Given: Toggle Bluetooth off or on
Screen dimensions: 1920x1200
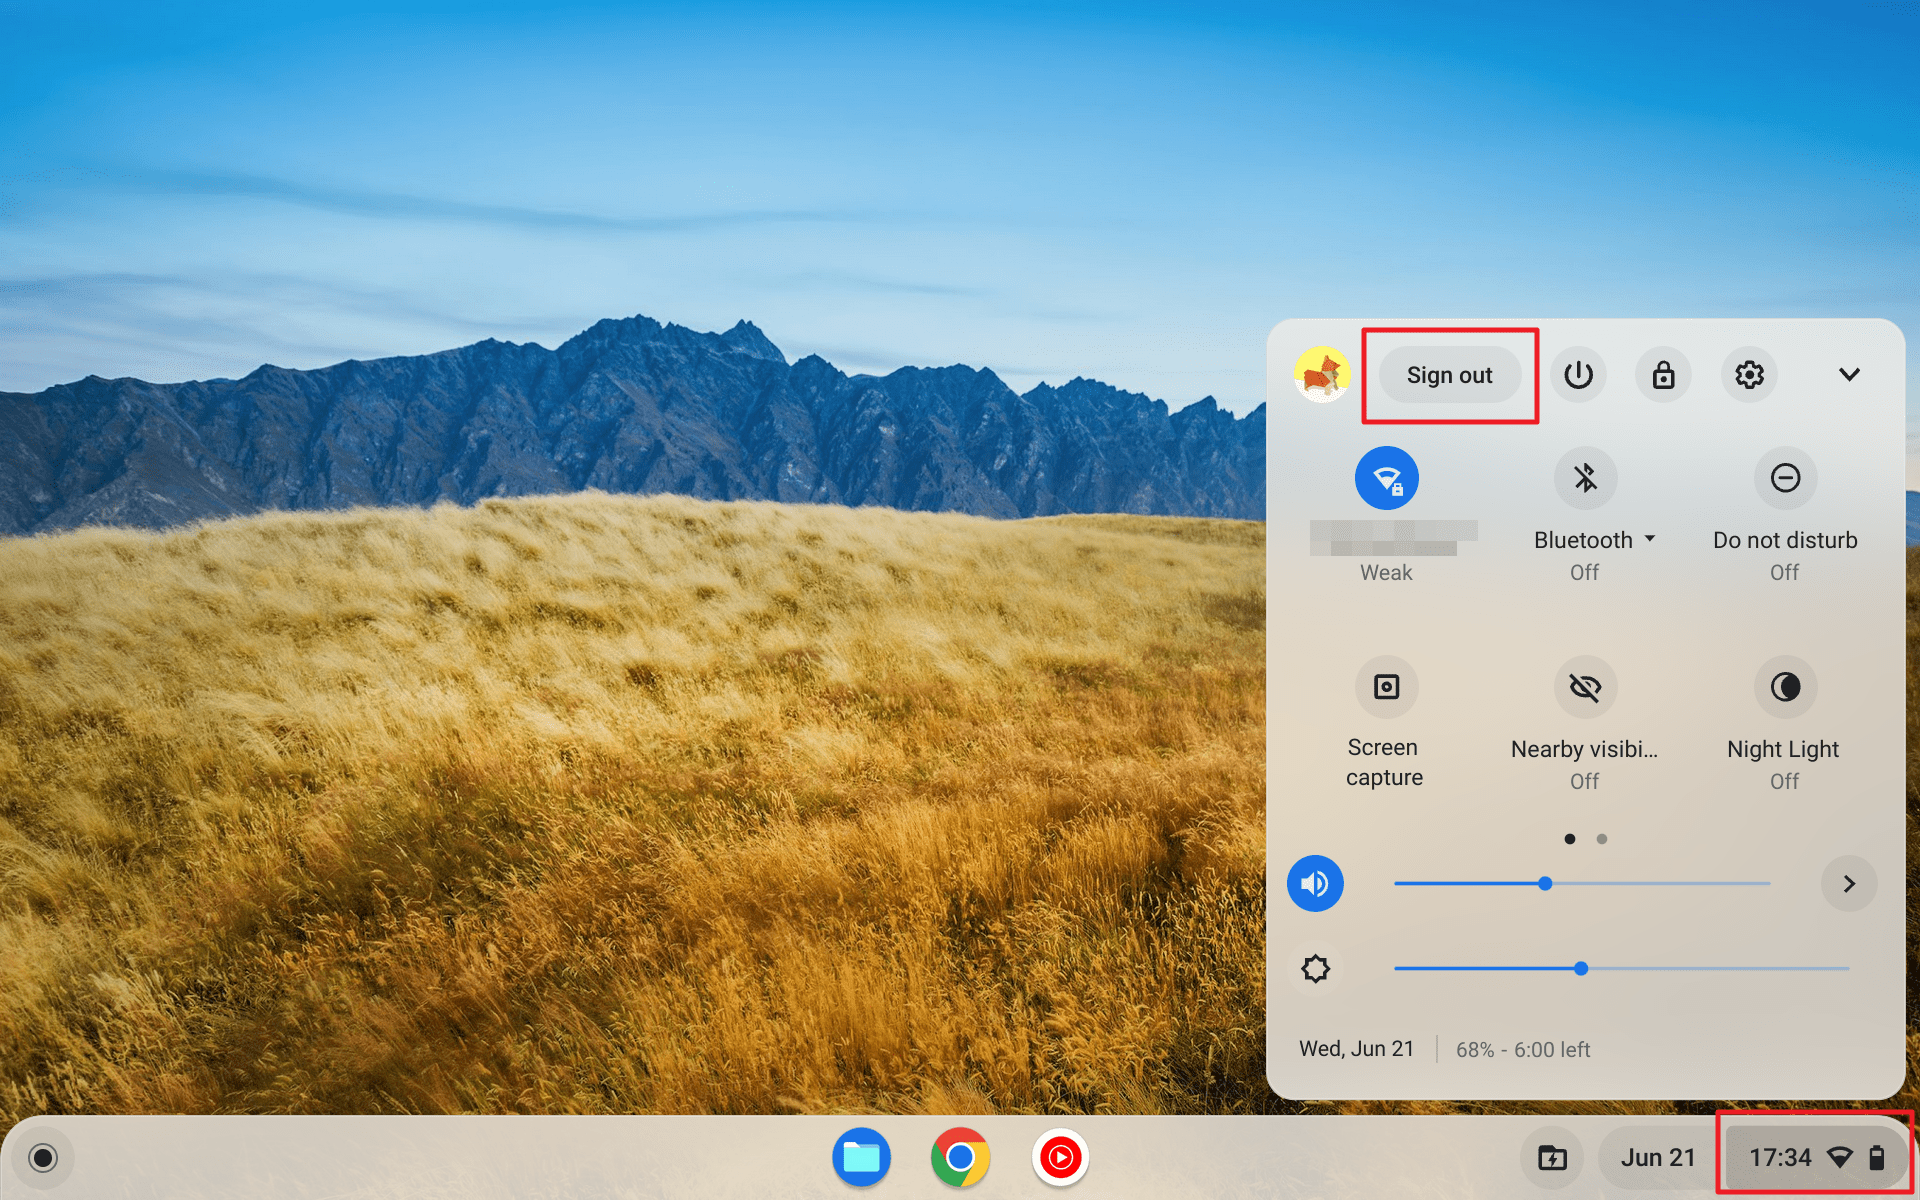Looking at the screenshot, I should point(1584,477).
